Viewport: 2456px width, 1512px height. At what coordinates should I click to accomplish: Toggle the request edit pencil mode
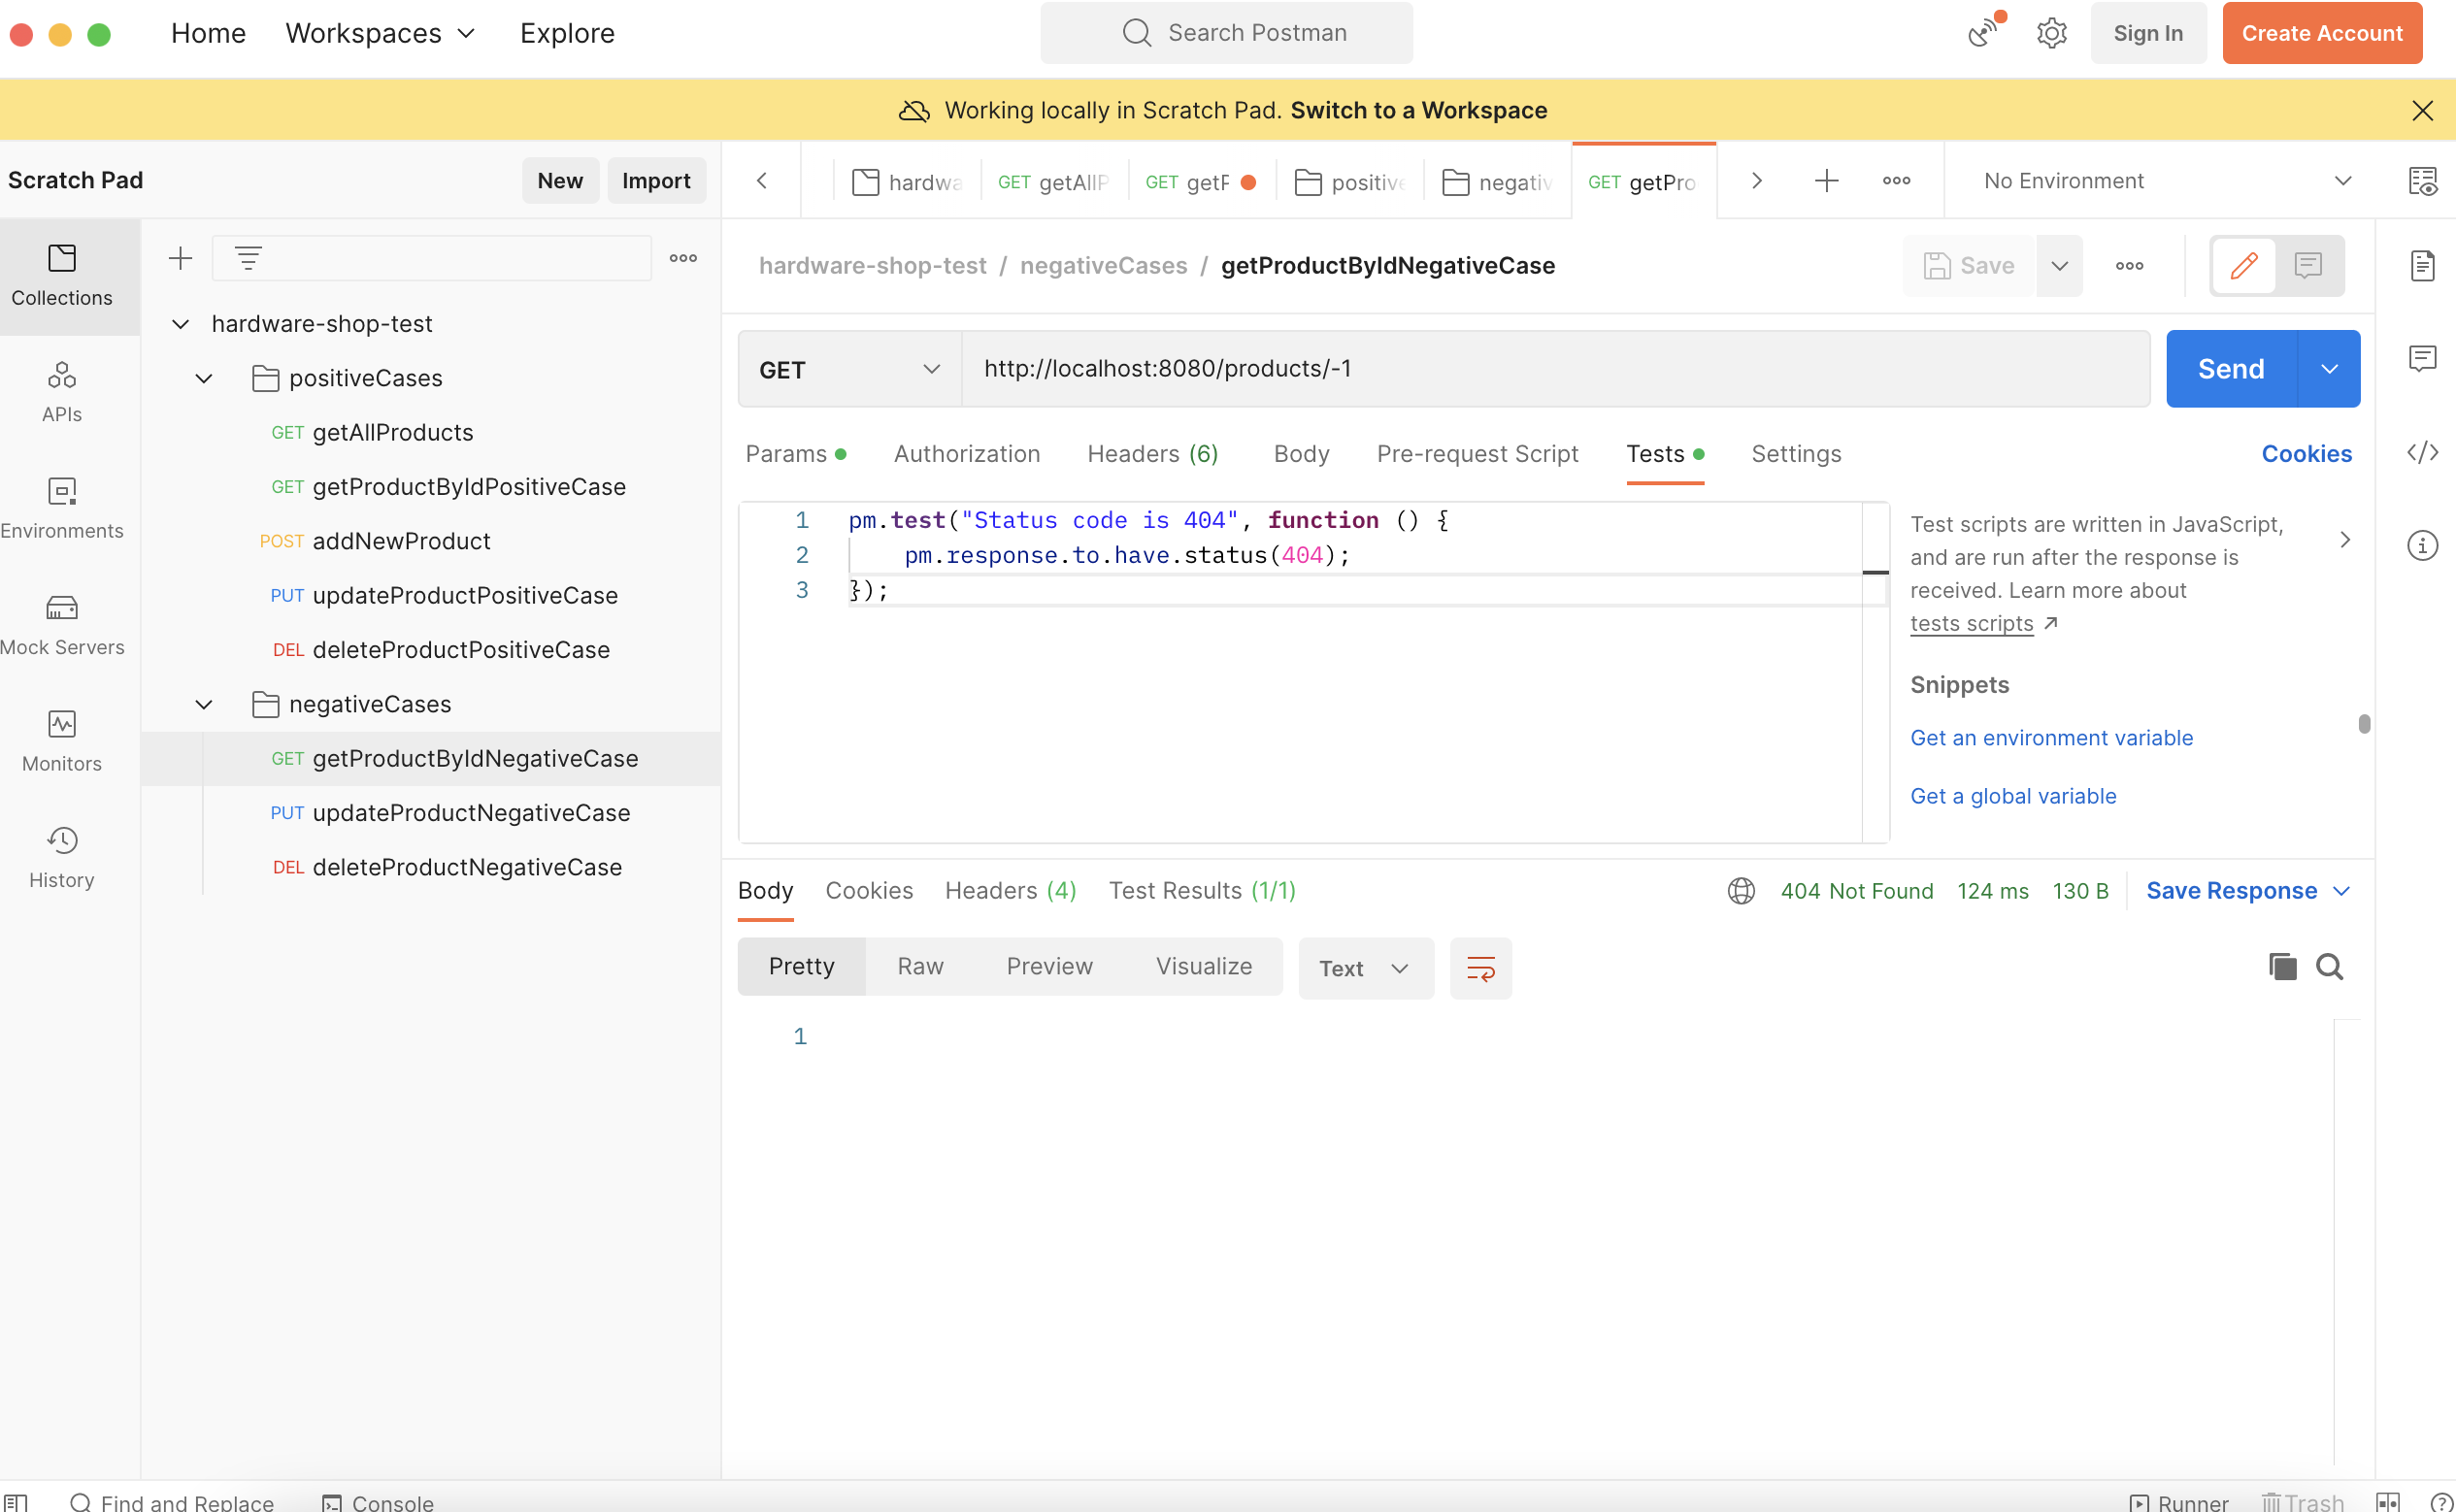point(2243,265)
